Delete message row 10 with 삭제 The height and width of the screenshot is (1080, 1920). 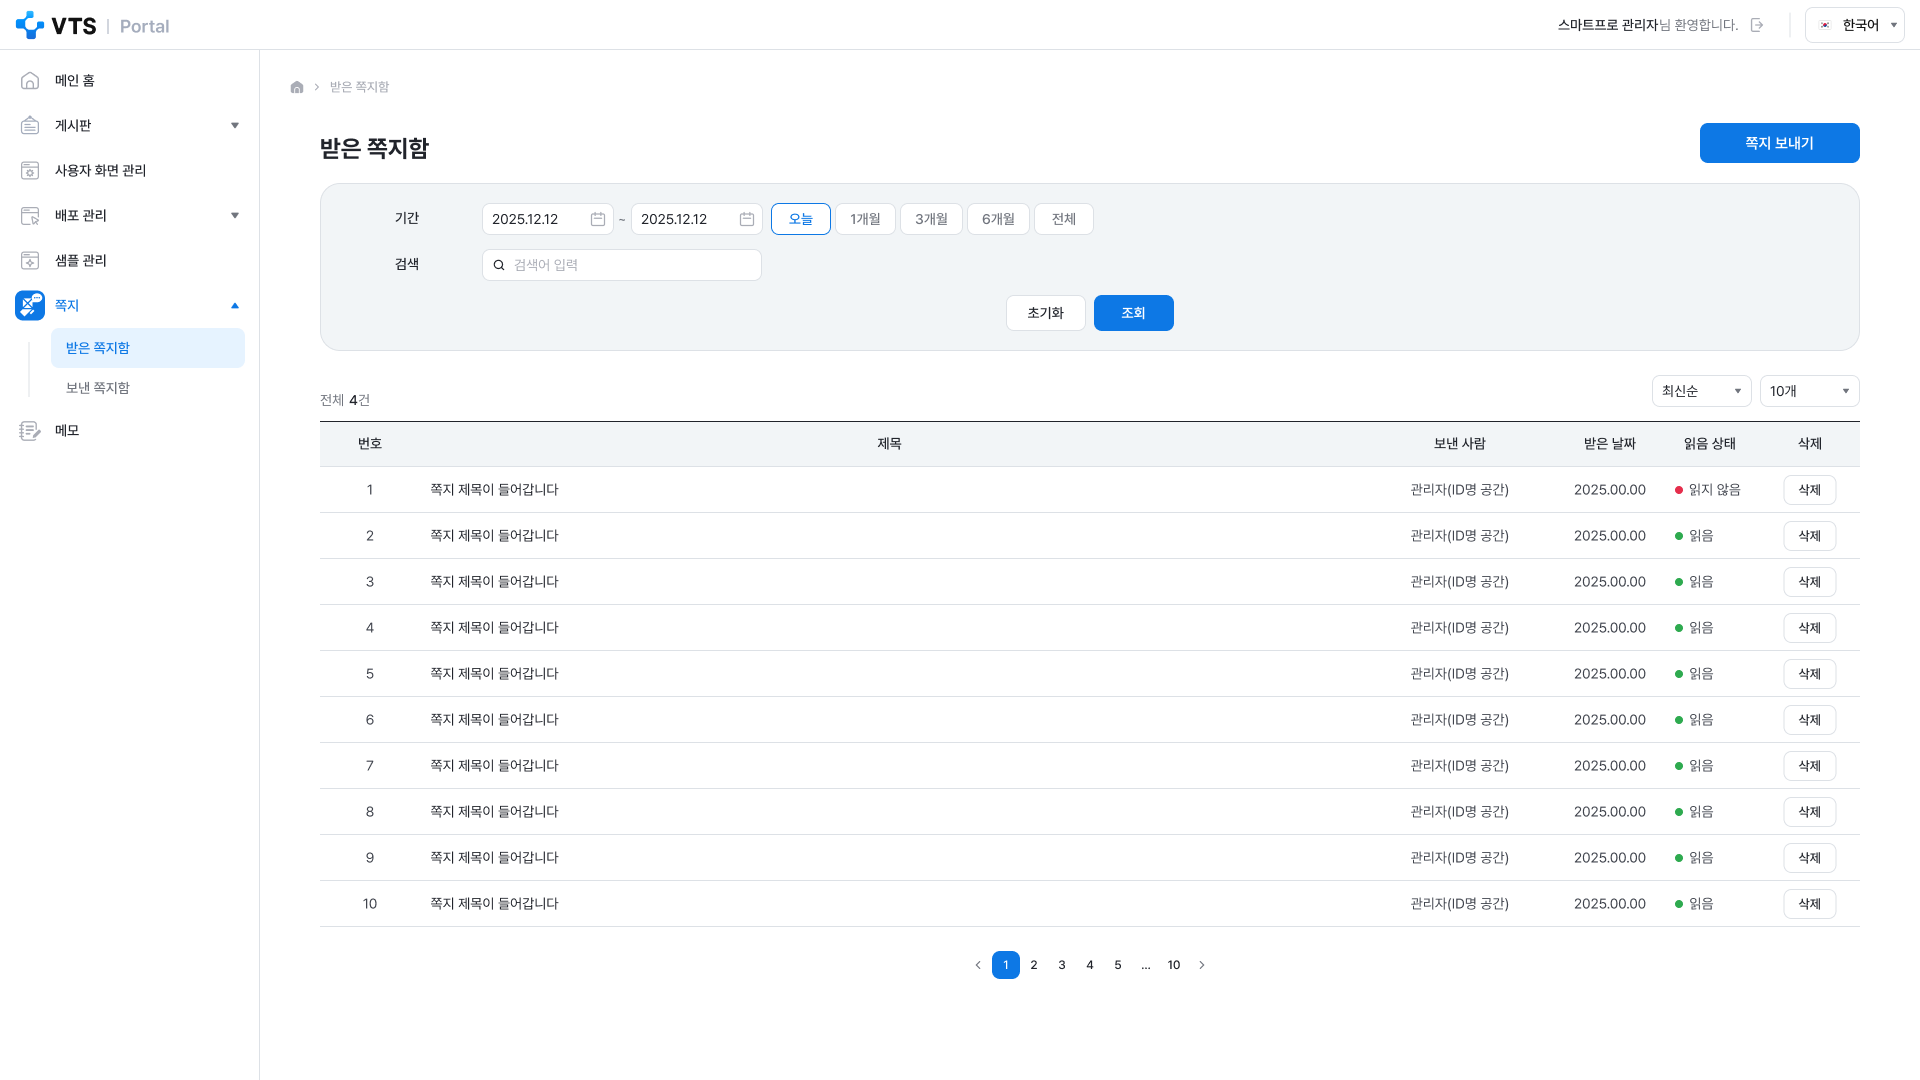pos(1810,904)
